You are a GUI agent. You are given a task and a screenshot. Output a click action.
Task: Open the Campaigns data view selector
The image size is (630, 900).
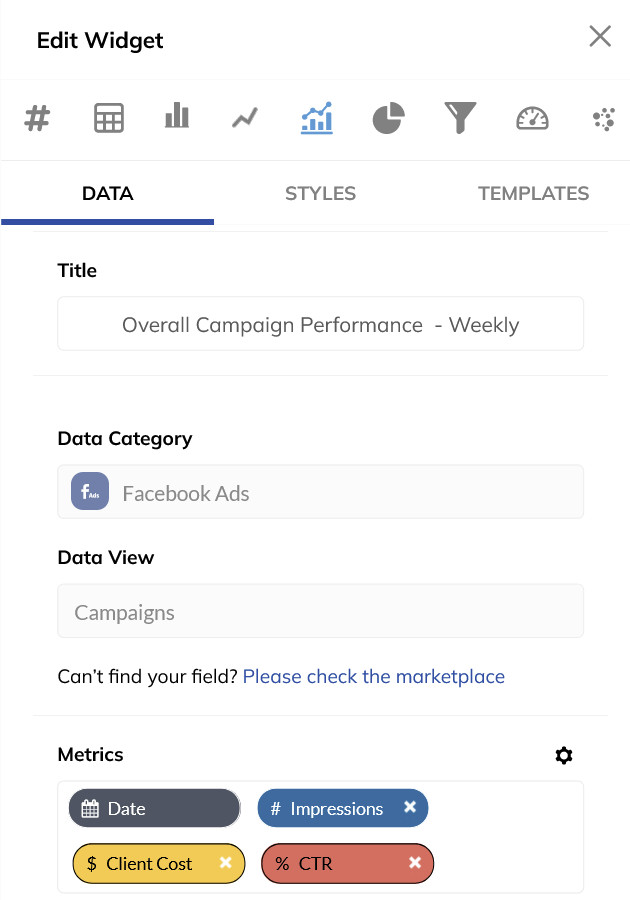point(320,610)
